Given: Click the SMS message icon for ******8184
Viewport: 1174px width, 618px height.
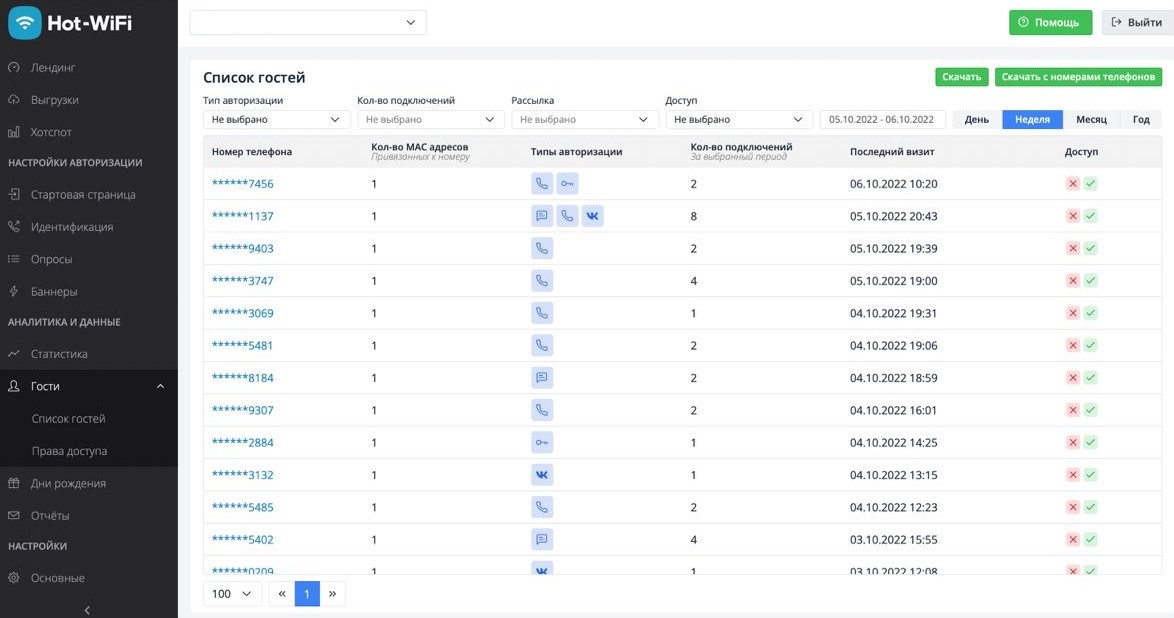Looking at the screenshot, I should tap(541, 378).
